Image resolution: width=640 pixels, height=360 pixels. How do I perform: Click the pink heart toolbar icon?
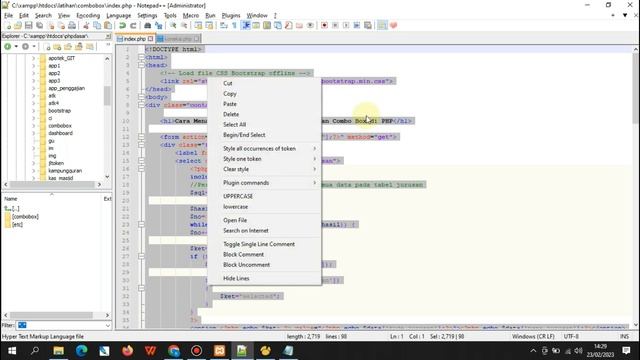[393, 25]
